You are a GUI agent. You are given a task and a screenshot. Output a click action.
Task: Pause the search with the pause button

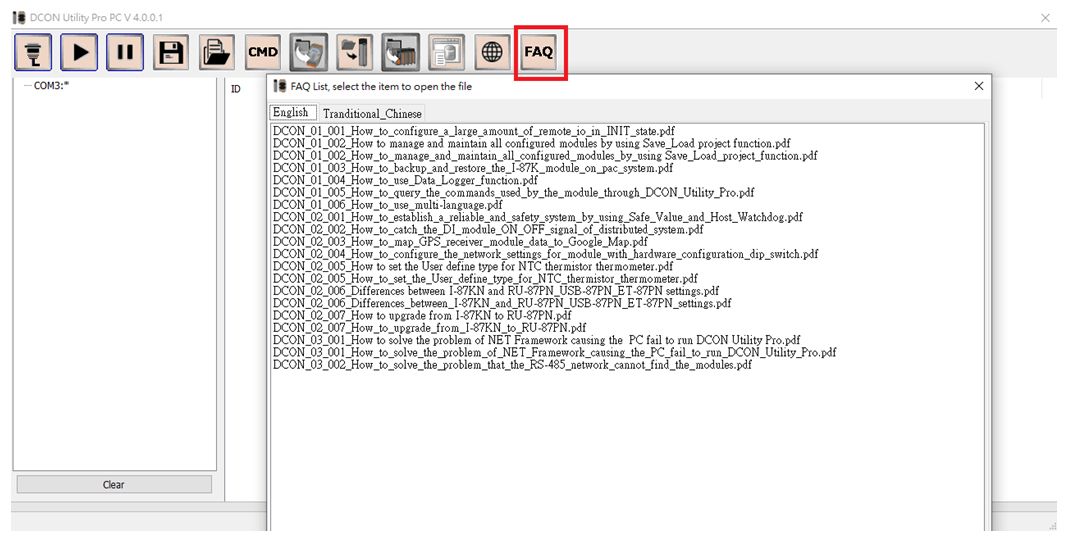coord(125,52)
